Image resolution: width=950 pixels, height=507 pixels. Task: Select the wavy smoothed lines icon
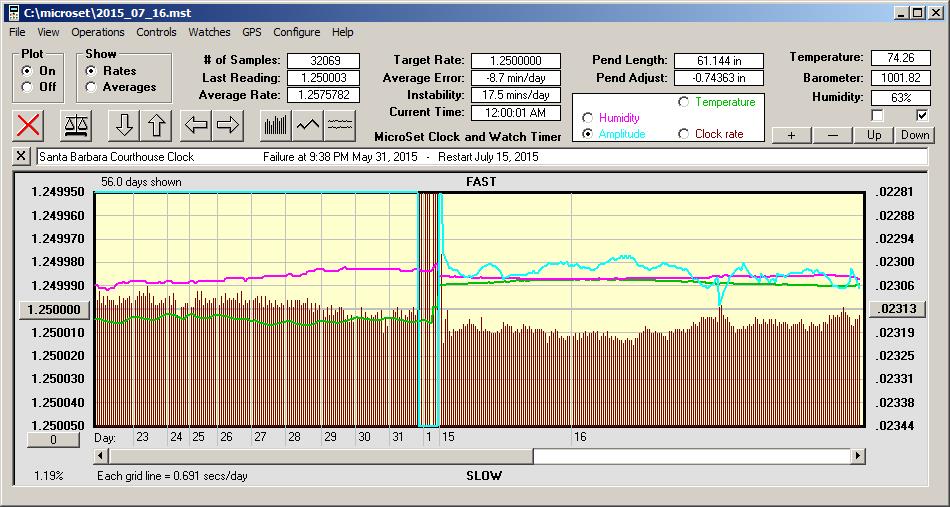(x=340, y=125)
